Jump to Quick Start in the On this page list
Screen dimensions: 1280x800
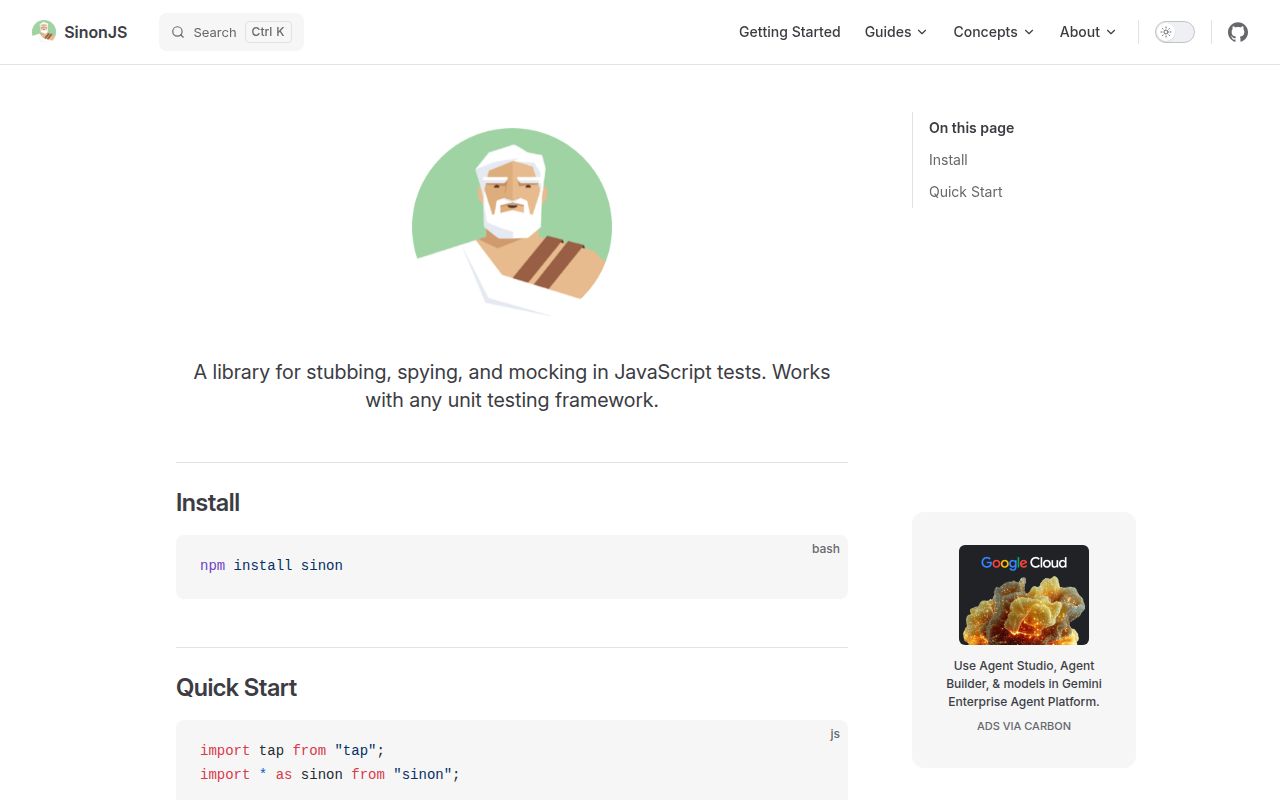click(965, 192)
